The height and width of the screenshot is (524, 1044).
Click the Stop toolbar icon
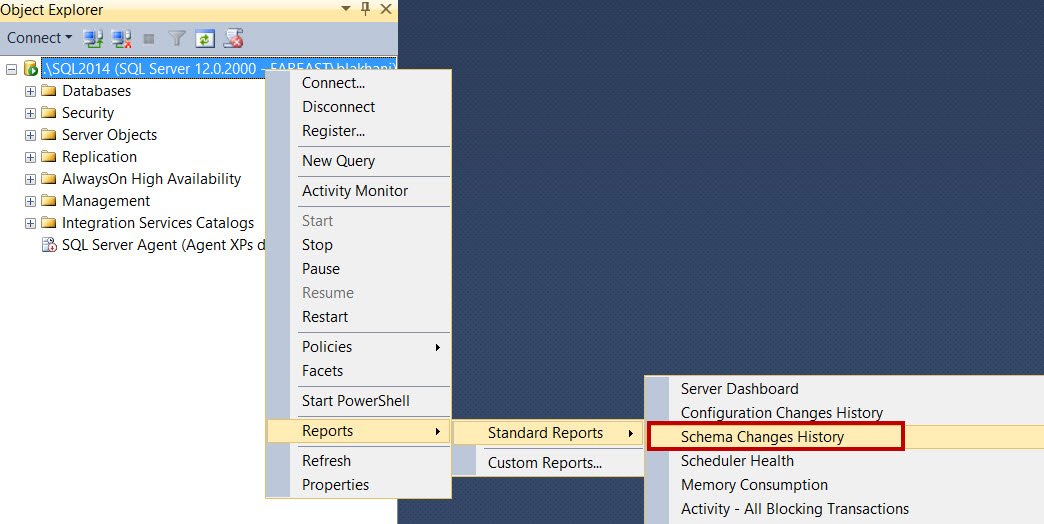[x=149, y=39]
